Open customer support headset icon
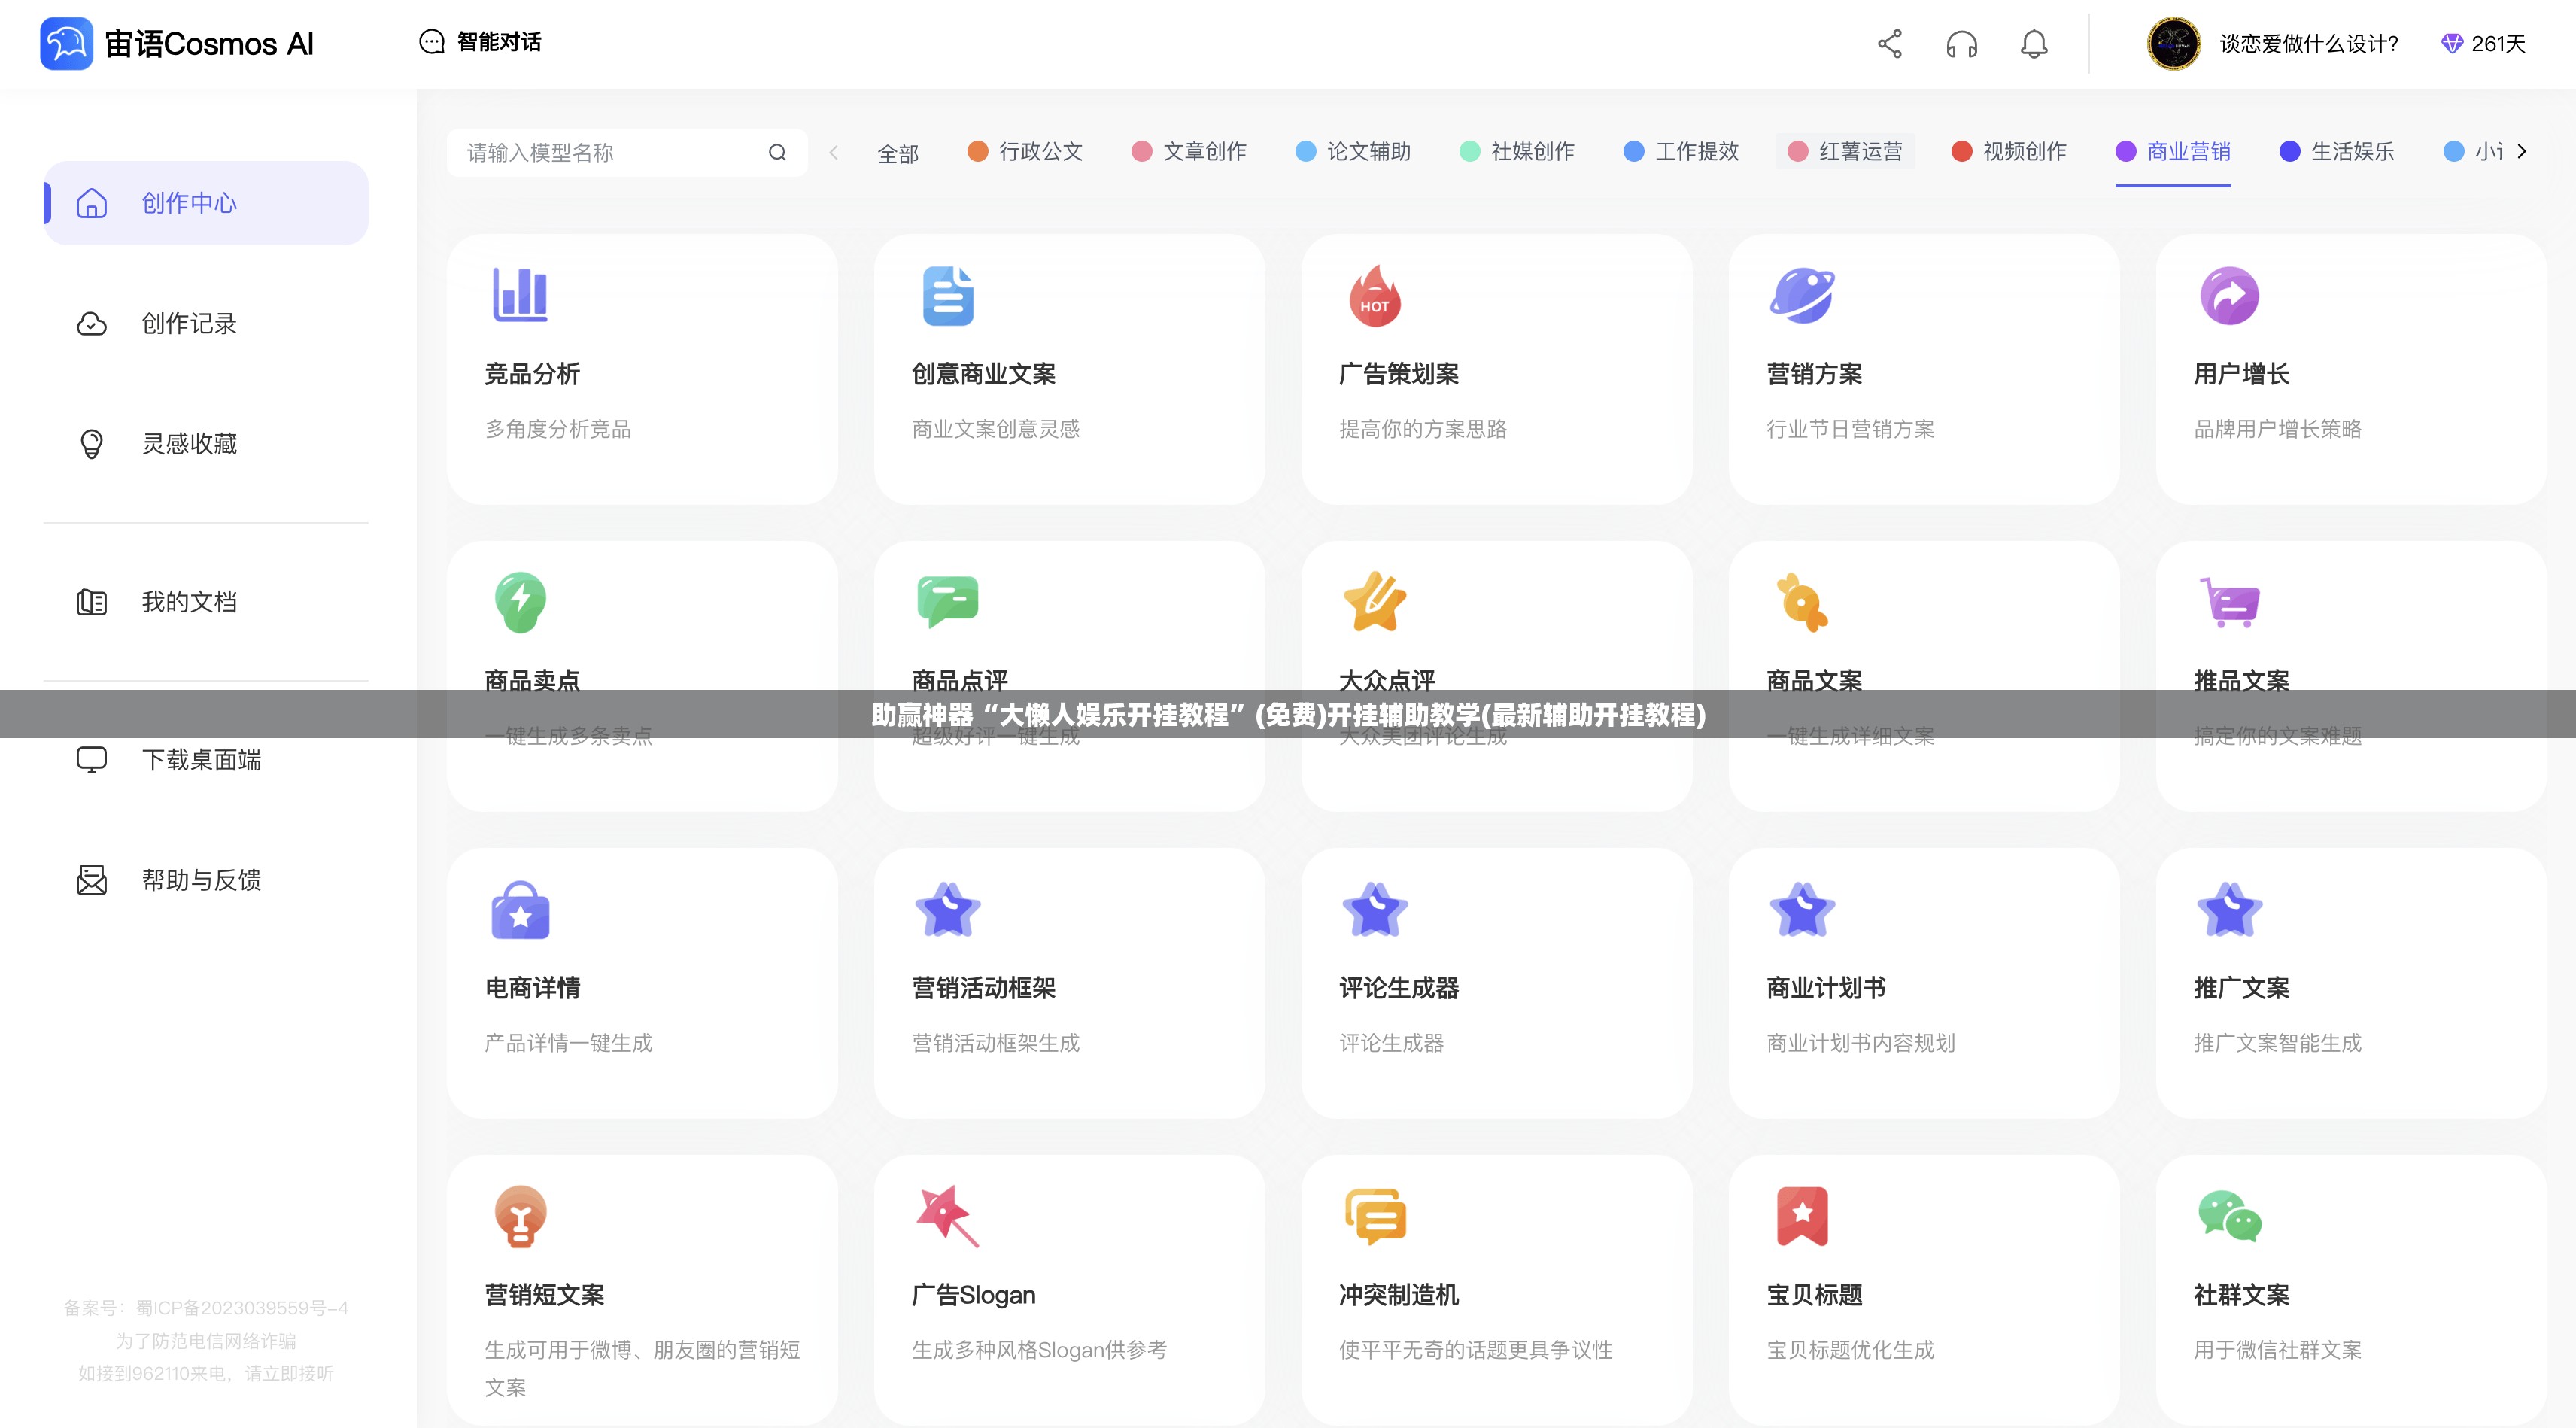The image size is (2576, 1428). [x=1961, y=44]
